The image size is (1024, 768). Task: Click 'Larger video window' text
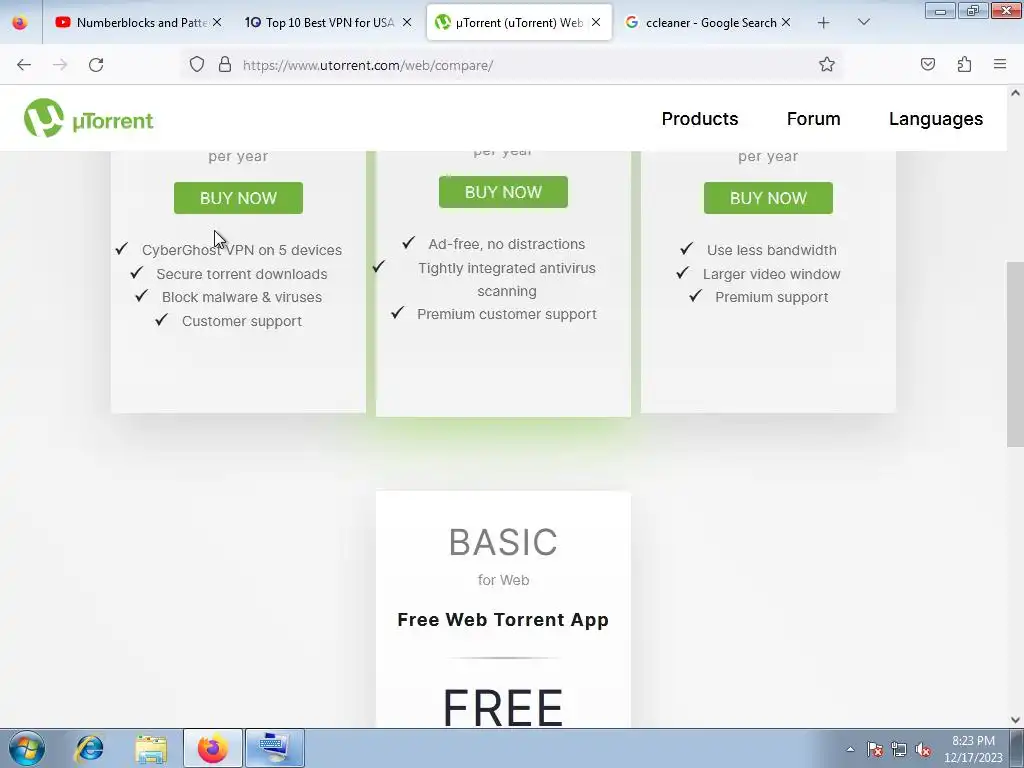pos(771,274)
